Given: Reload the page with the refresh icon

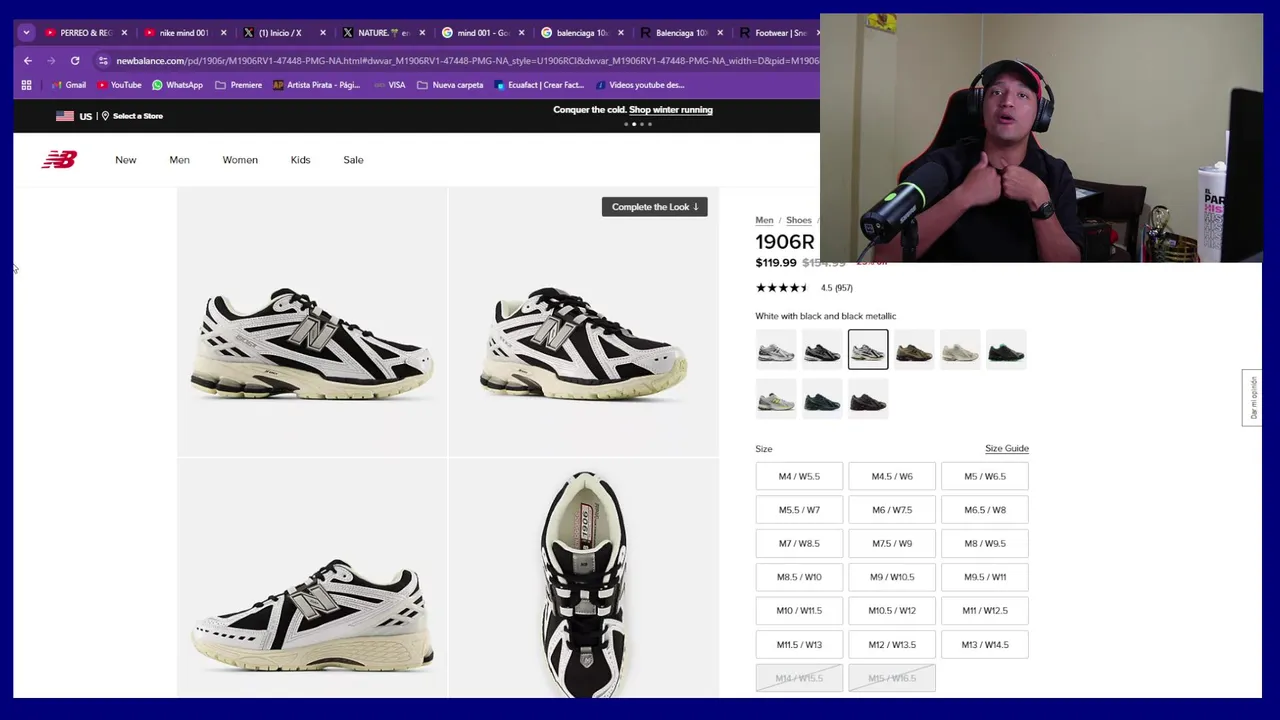Looking at the screenshot, I should (75, 60).
